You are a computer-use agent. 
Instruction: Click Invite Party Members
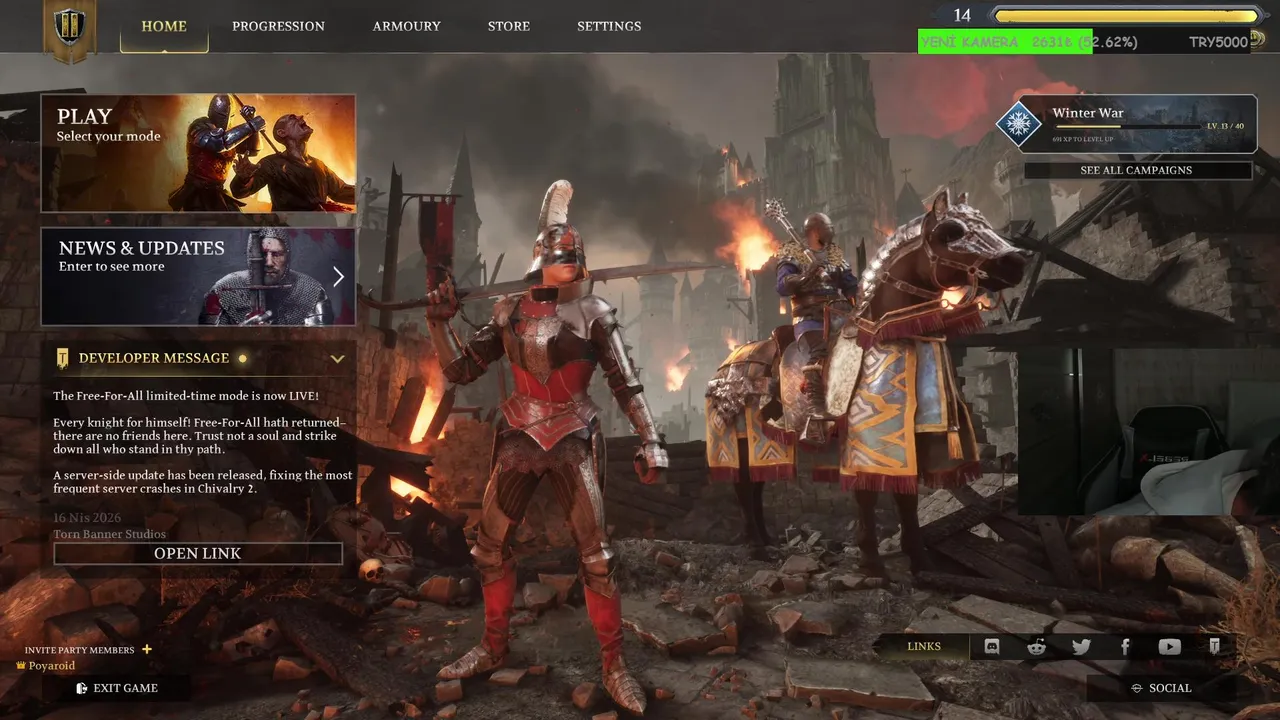[79, 650]
